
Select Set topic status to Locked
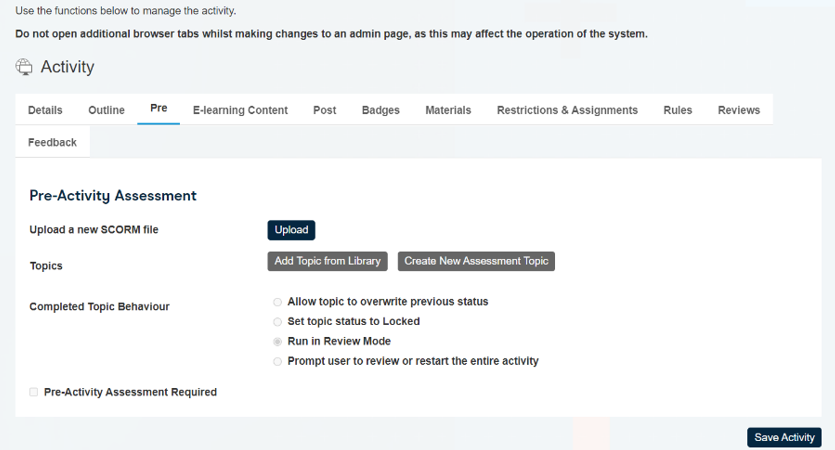pos(277,322)
